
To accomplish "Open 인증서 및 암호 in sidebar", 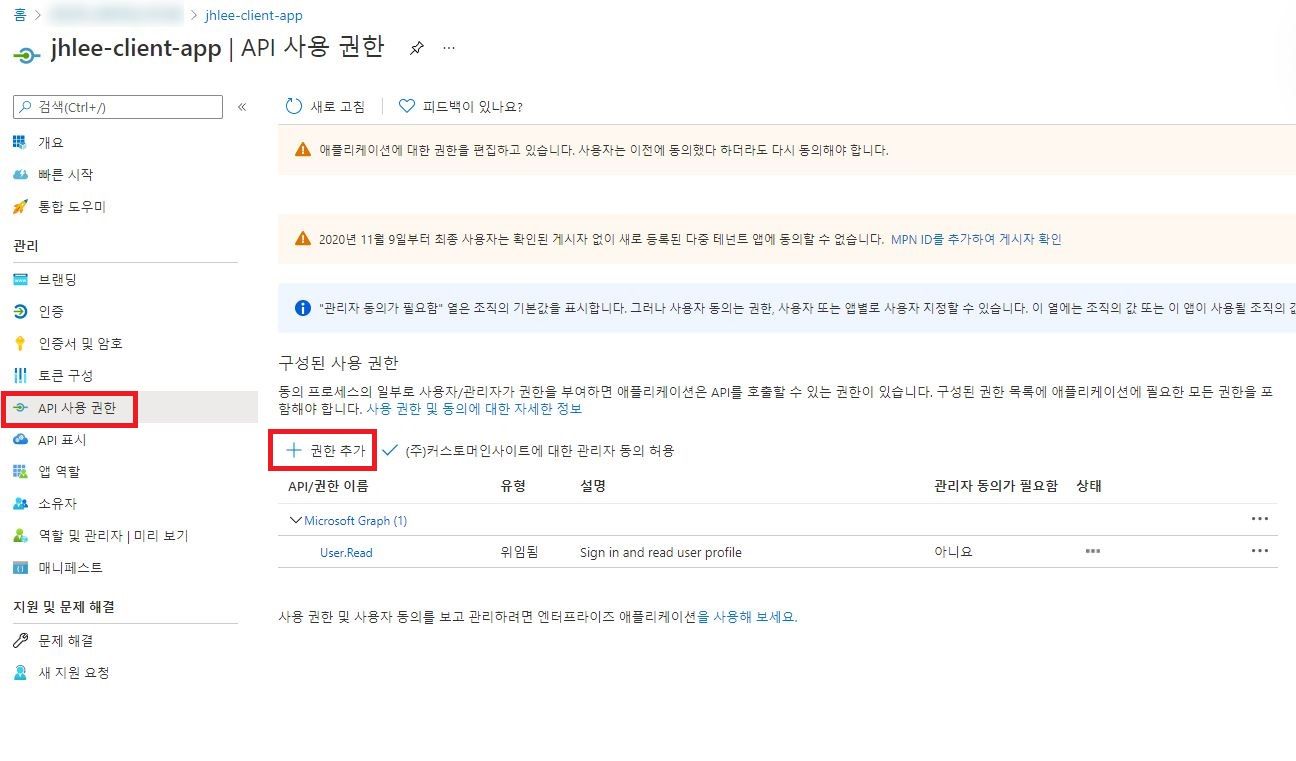I will [80, 343].
